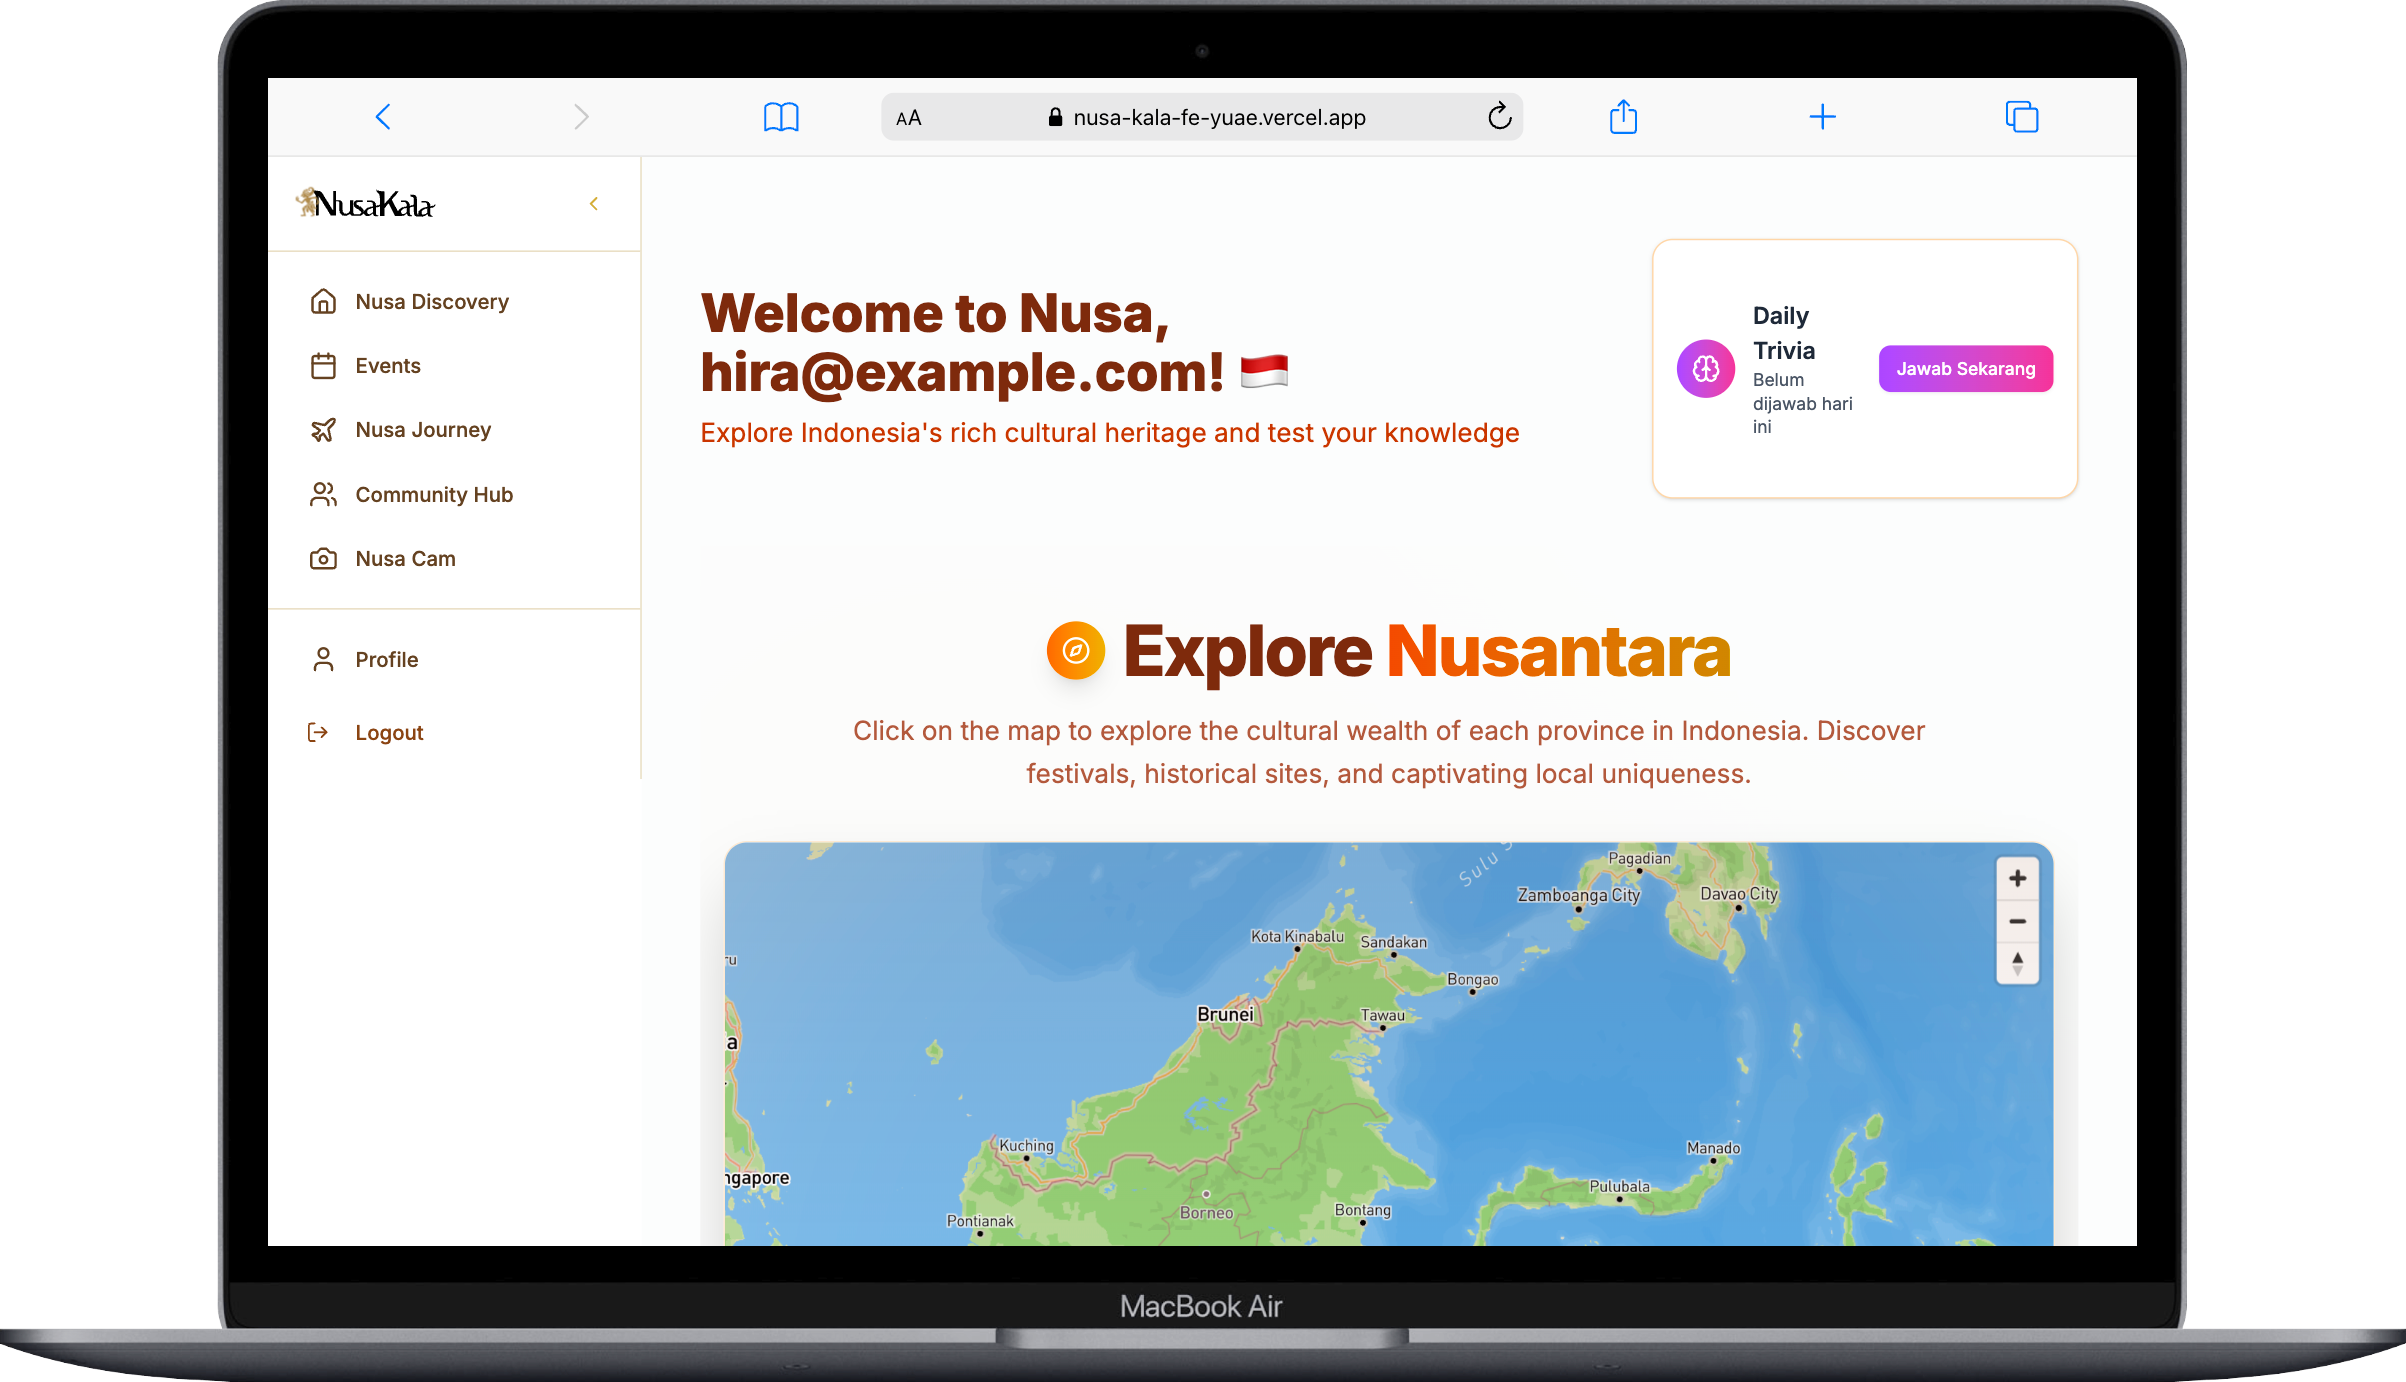Click the Safari back arrow
The width and height of the screenshot is (2406, 1382).
[383, 117]
